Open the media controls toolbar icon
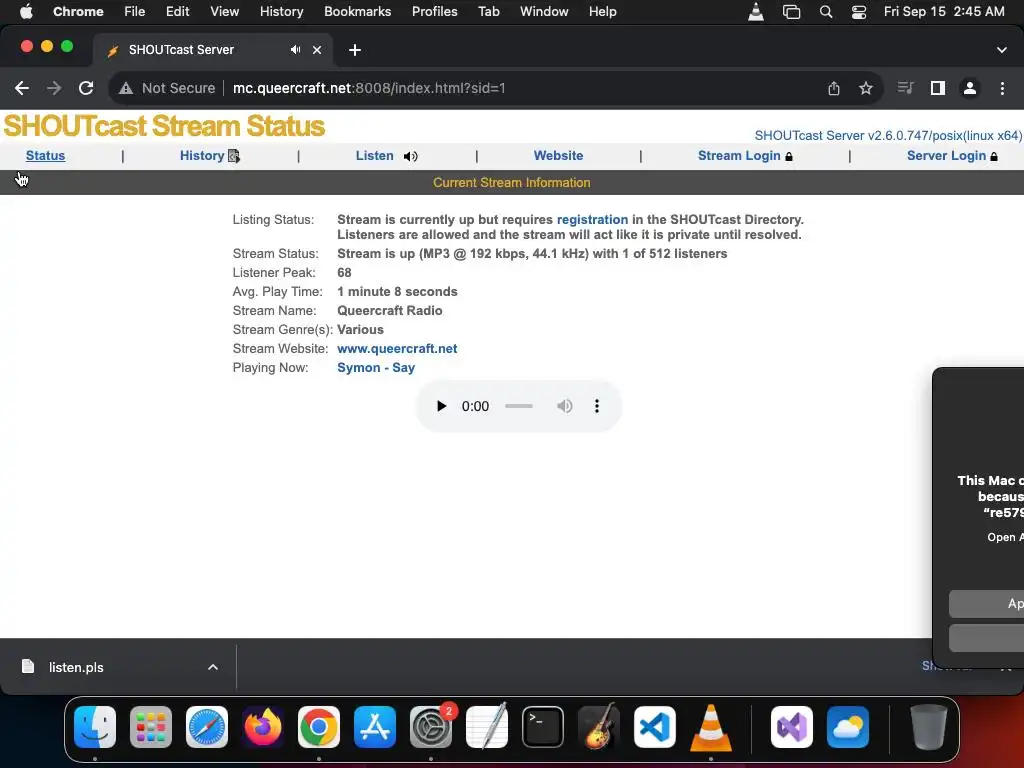Image resolution: width=1024 pixels, height=768 pixels. (906, 88)
